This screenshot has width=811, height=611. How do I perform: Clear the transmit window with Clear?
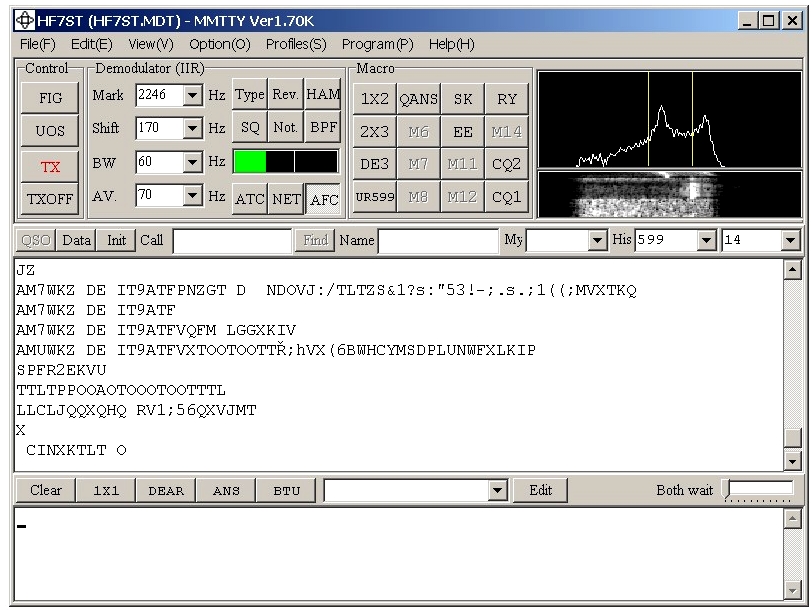coord(46,490)
